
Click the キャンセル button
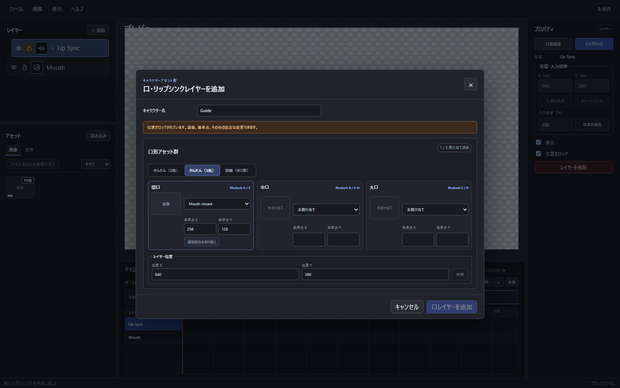pyautogui.click(x=407, y=307)
